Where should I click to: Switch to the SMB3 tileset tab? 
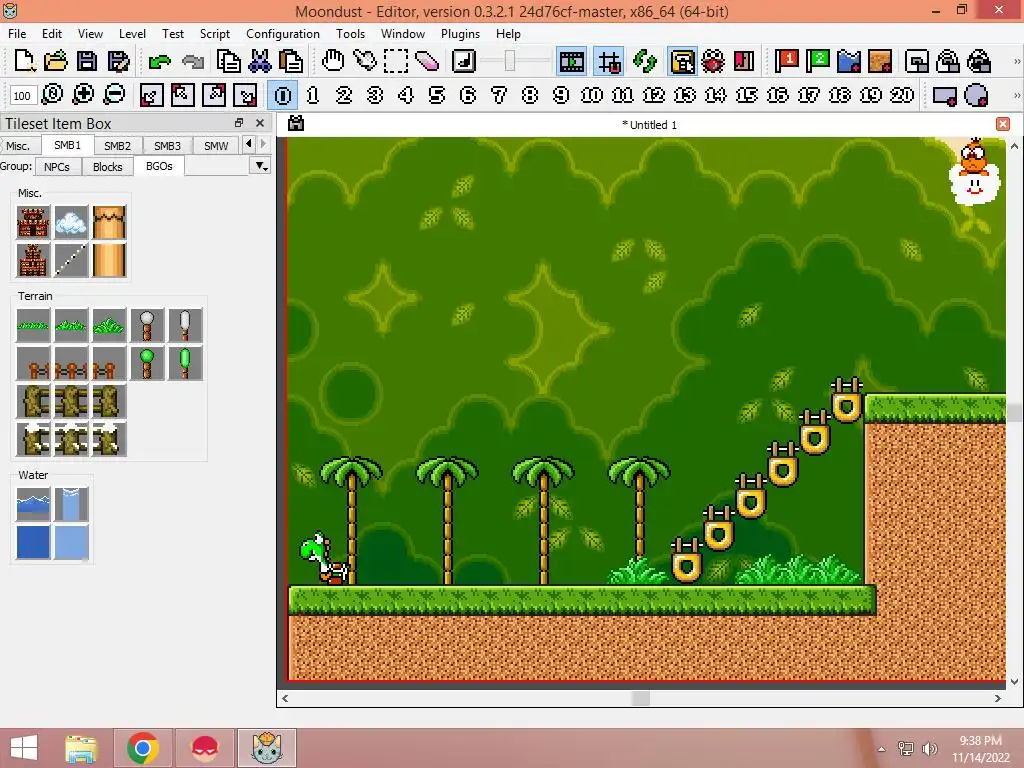click(167, 146)
